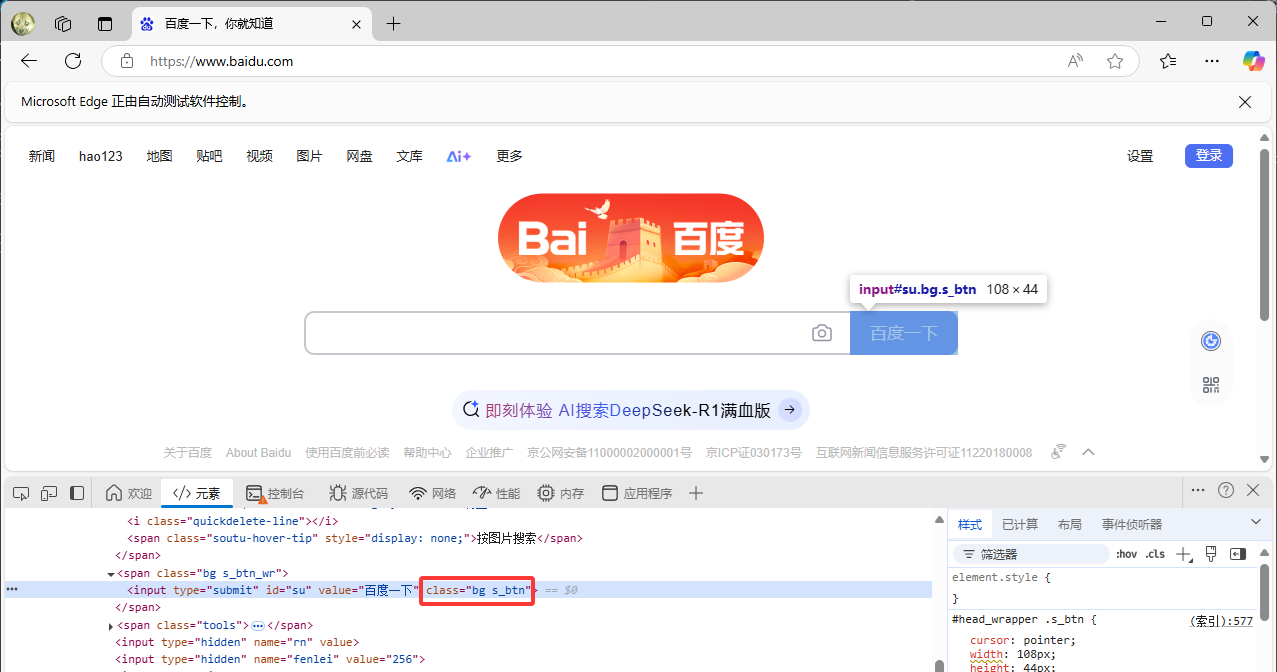Switch to the 样式 styles pane

pos(970,524)
